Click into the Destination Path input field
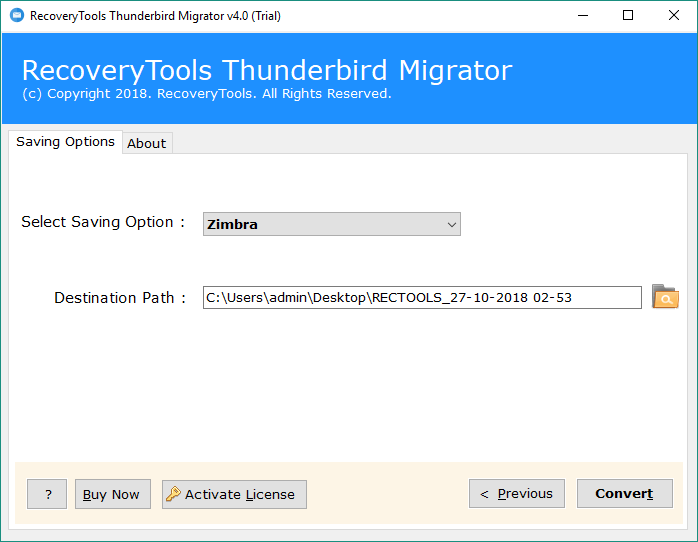 pos(422,298)
